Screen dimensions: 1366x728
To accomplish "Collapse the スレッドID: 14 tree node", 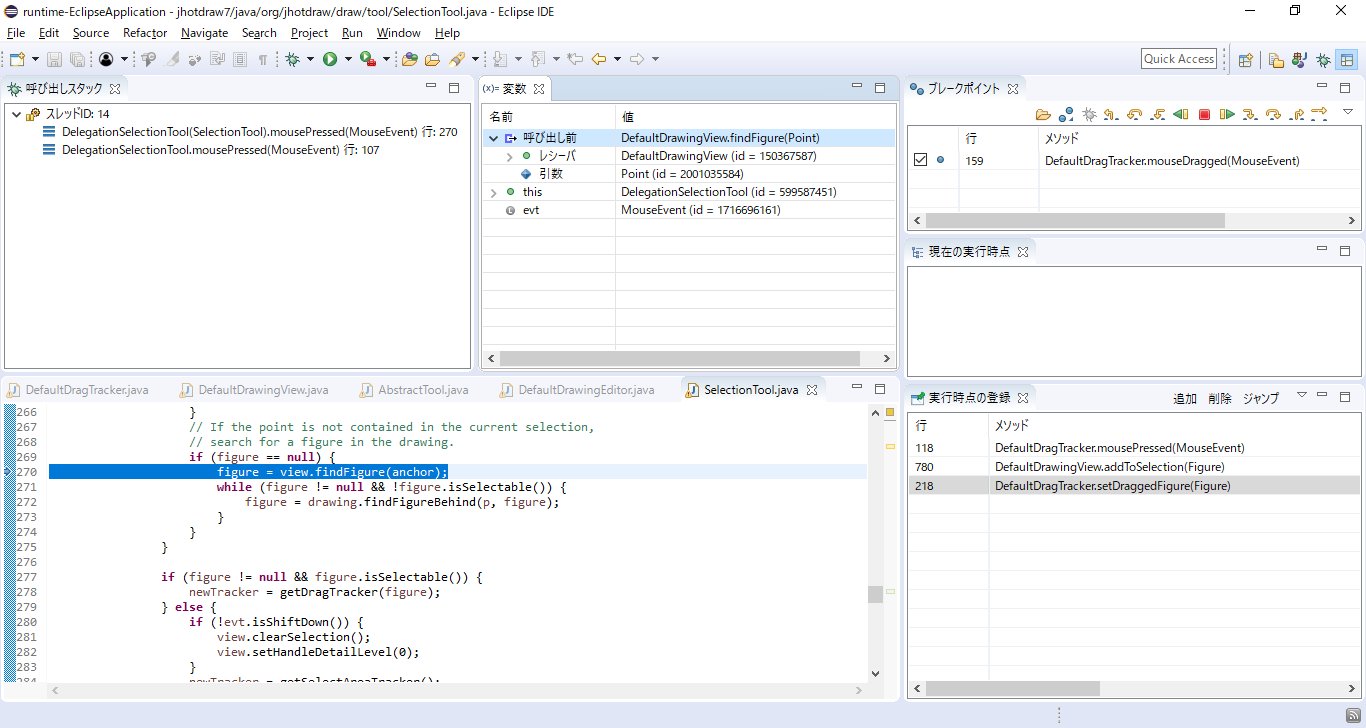I will click(16, 114).
